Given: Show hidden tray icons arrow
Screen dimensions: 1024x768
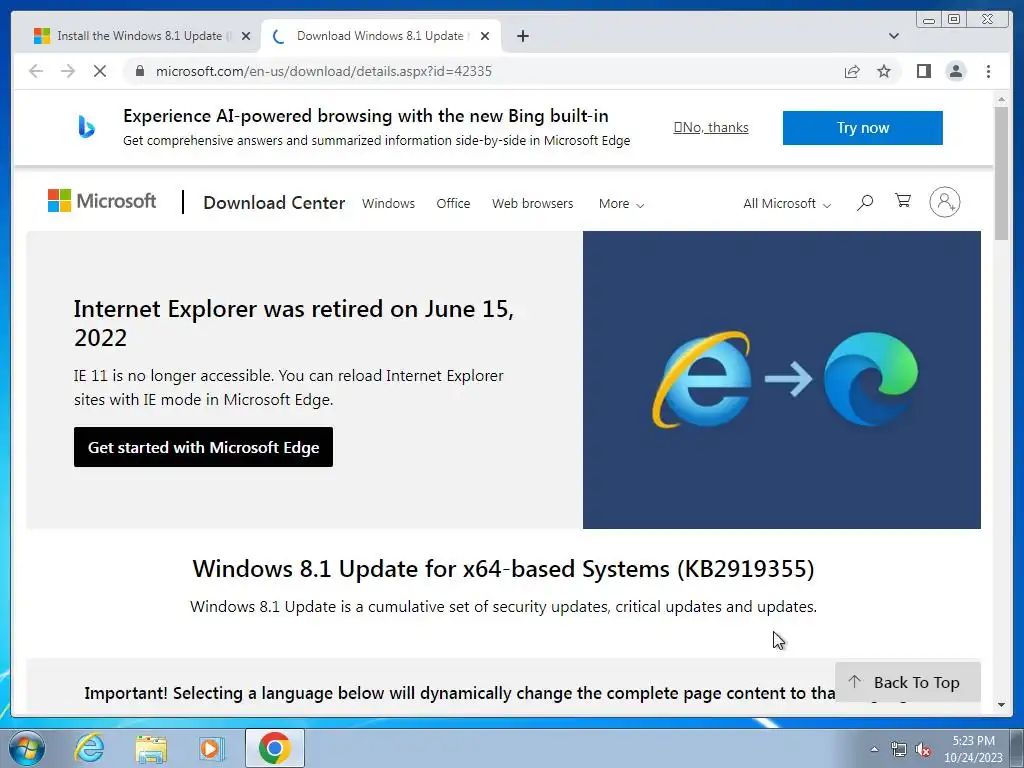Looking at the screenshot, I should click(x=874, y=749).
